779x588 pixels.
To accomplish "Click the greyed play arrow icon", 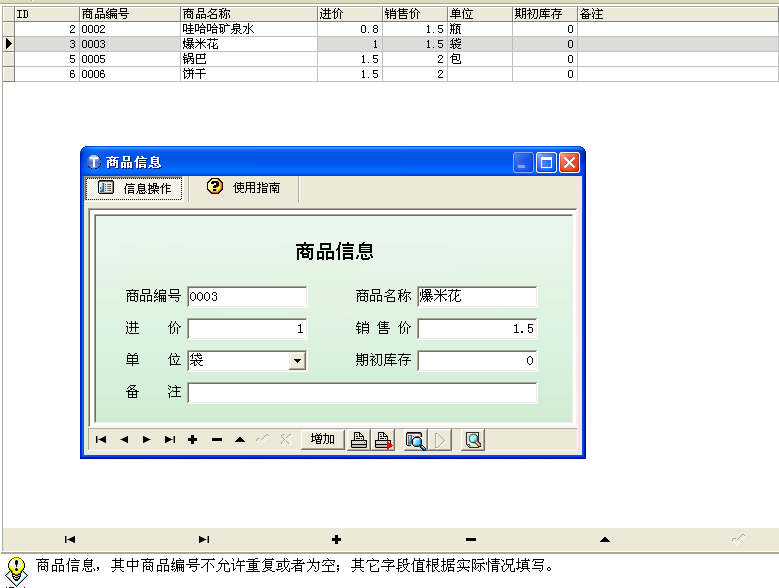I will coord(440,440).
